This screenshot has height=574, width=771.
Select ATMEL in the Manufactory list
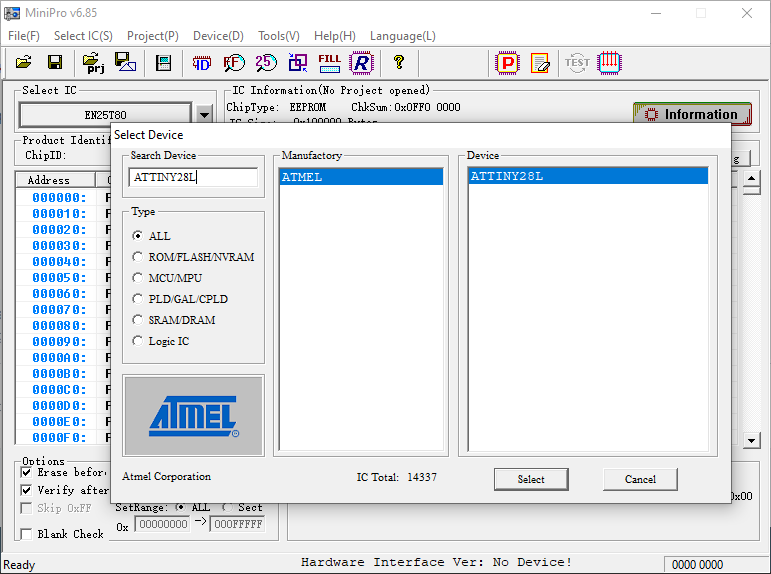pos(361,177)
